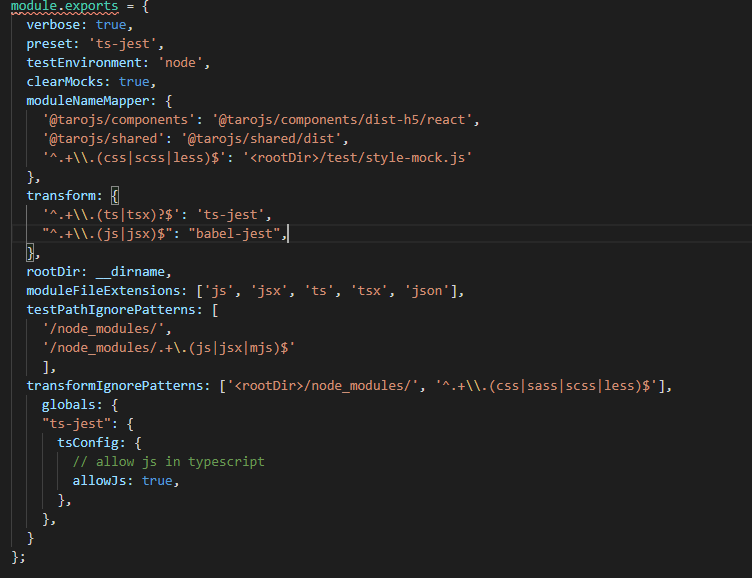The width and height of the screenshot is (752, 578).
Task: Click 'json' in extensions array
Action: click(x=427, y=291)
